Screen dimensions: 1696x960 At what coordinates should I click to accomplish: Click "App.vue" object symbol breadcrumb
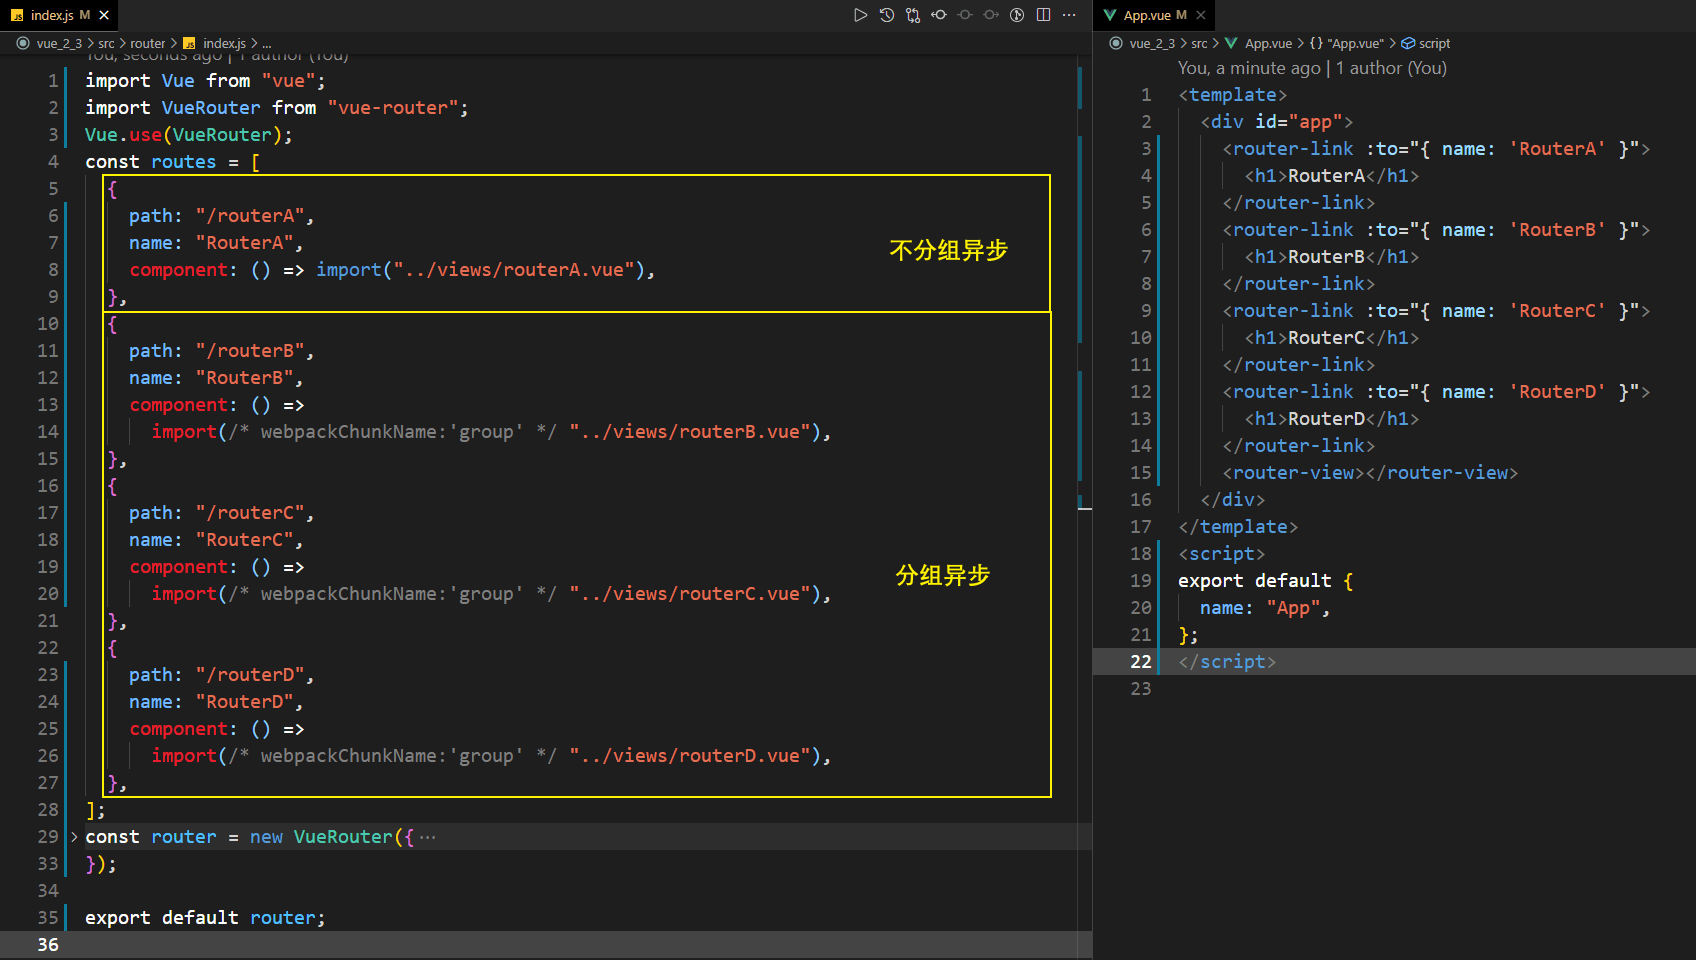click(x=1355, y=43)
